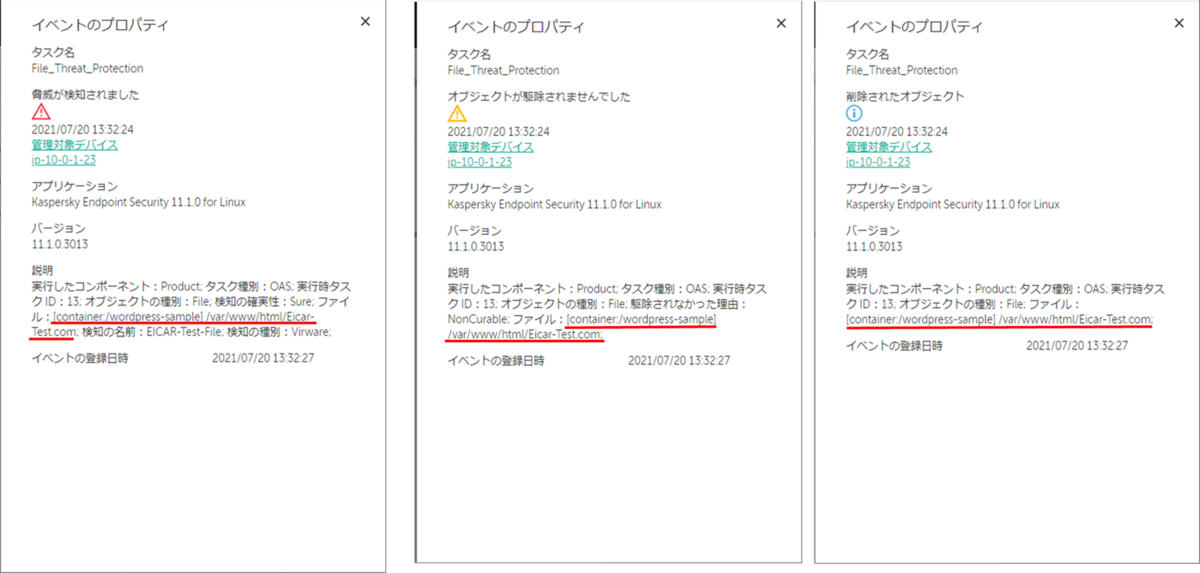1200x573 pixels.
Task: Select the オブジェクトが駆除されませんでした event heading
Action: click(539, 96)
